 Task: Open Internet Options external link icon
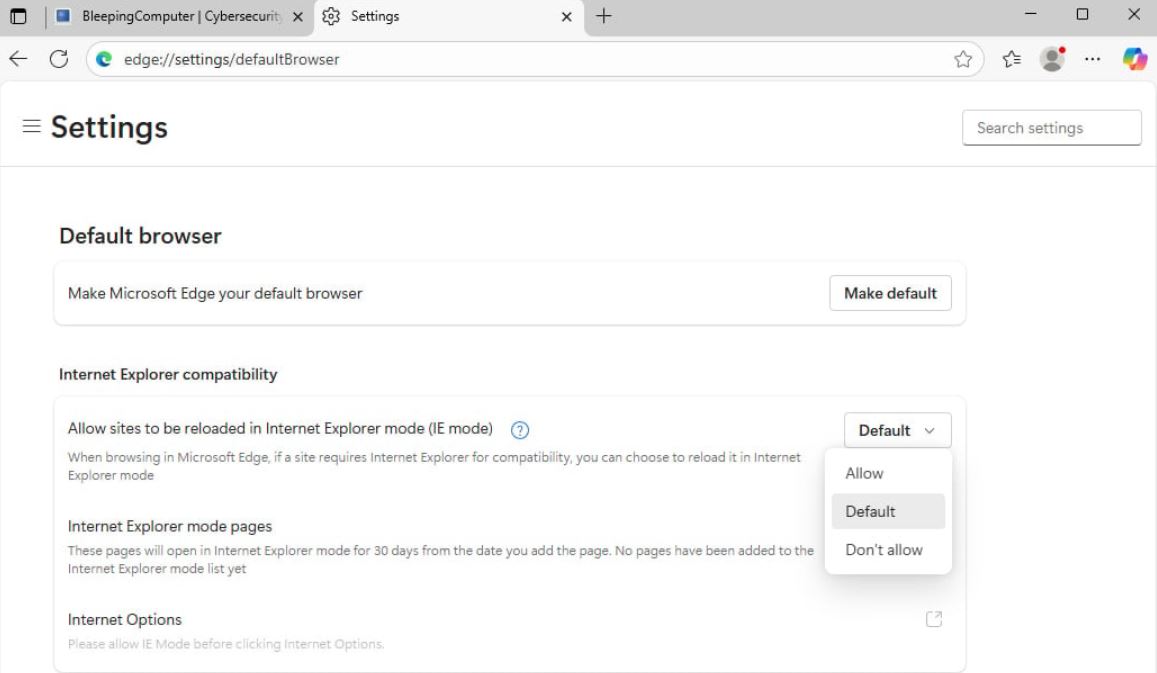tap(934, 619)
